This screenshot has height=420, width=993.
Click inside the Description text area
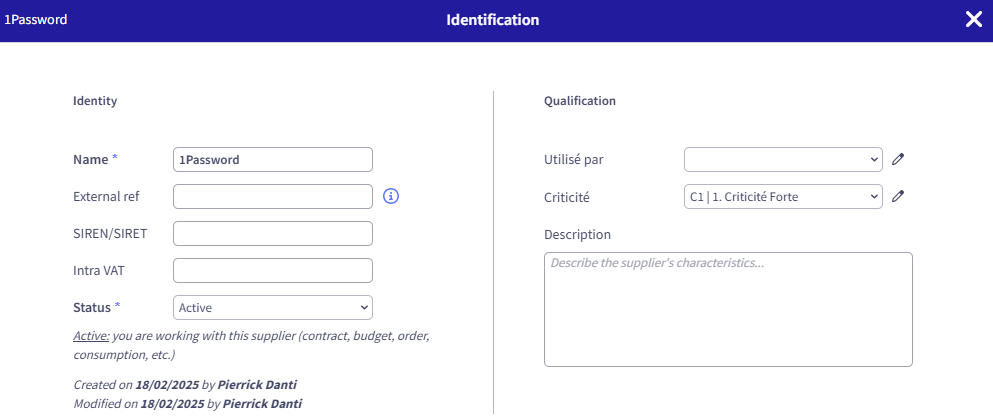[728, 309]
